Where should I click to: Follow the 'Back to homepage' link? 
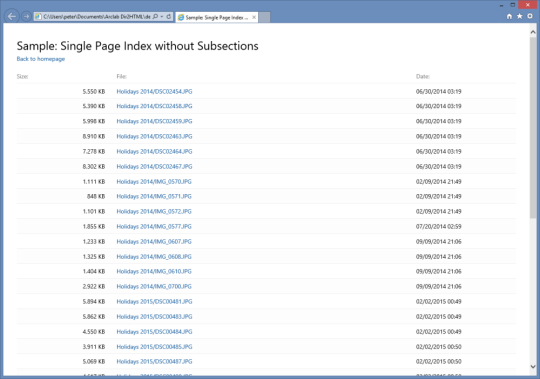[x=41, y=59]
